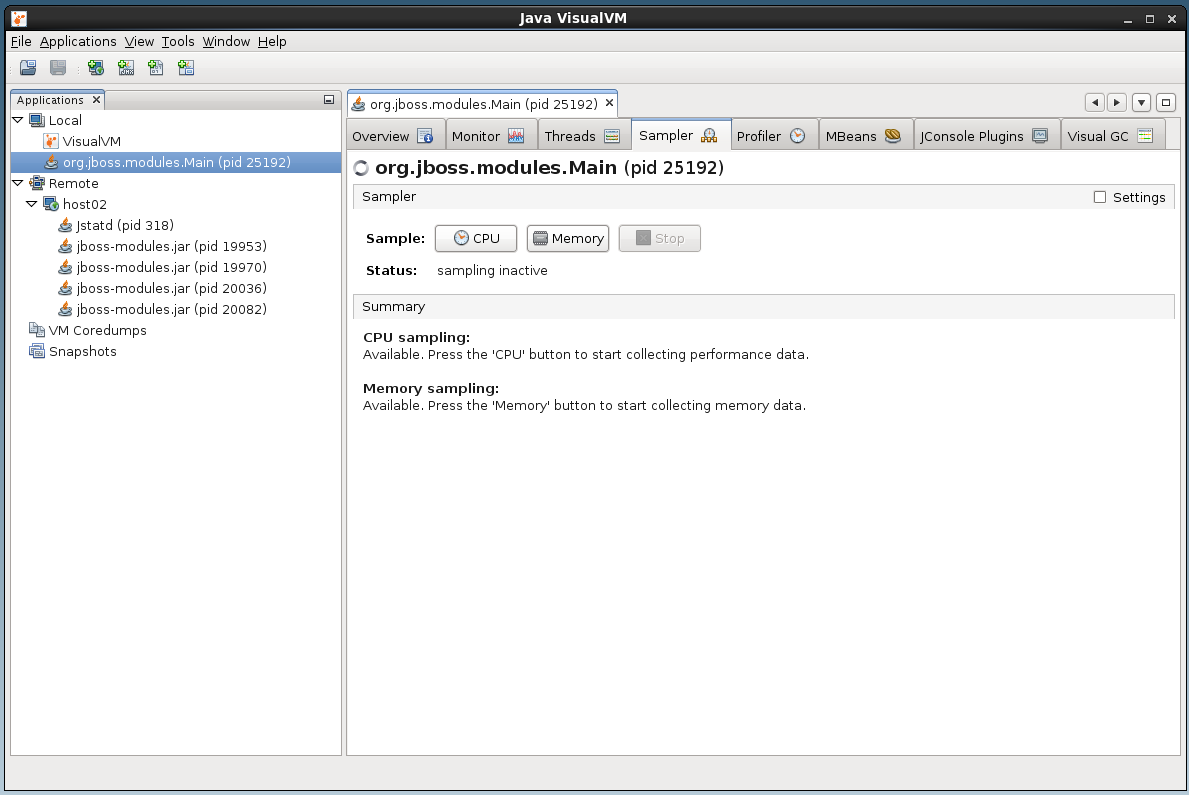
Task: Click the Java icon beside org.jboss.modules.Main tree entry
Action: tap(51, 162)
